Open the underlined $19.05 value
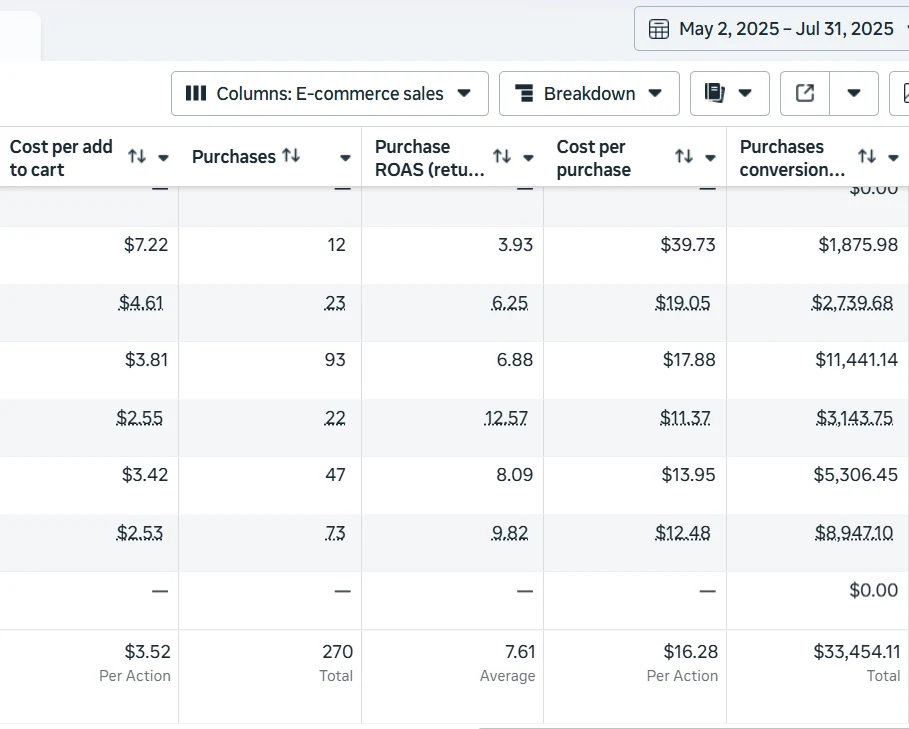909x729 pixels. (x=682, y=302)
